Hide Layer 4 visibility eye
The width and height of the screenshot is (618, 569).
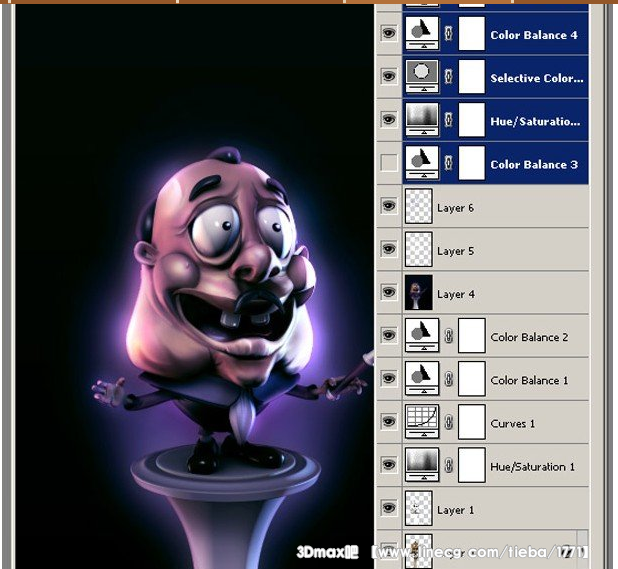(x=389, y=292)
